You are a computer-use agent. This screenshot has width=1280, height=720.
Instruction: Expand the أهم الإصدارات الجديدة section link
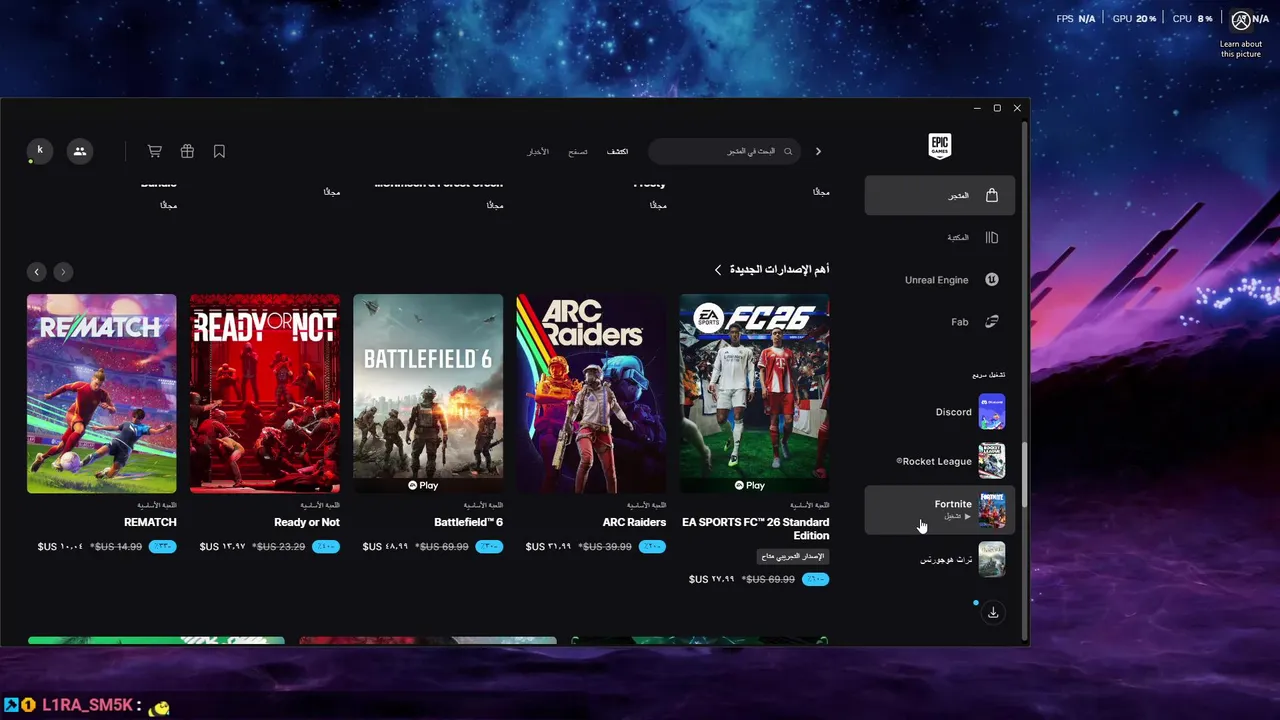pyautogui.click(x=771, y=270)
